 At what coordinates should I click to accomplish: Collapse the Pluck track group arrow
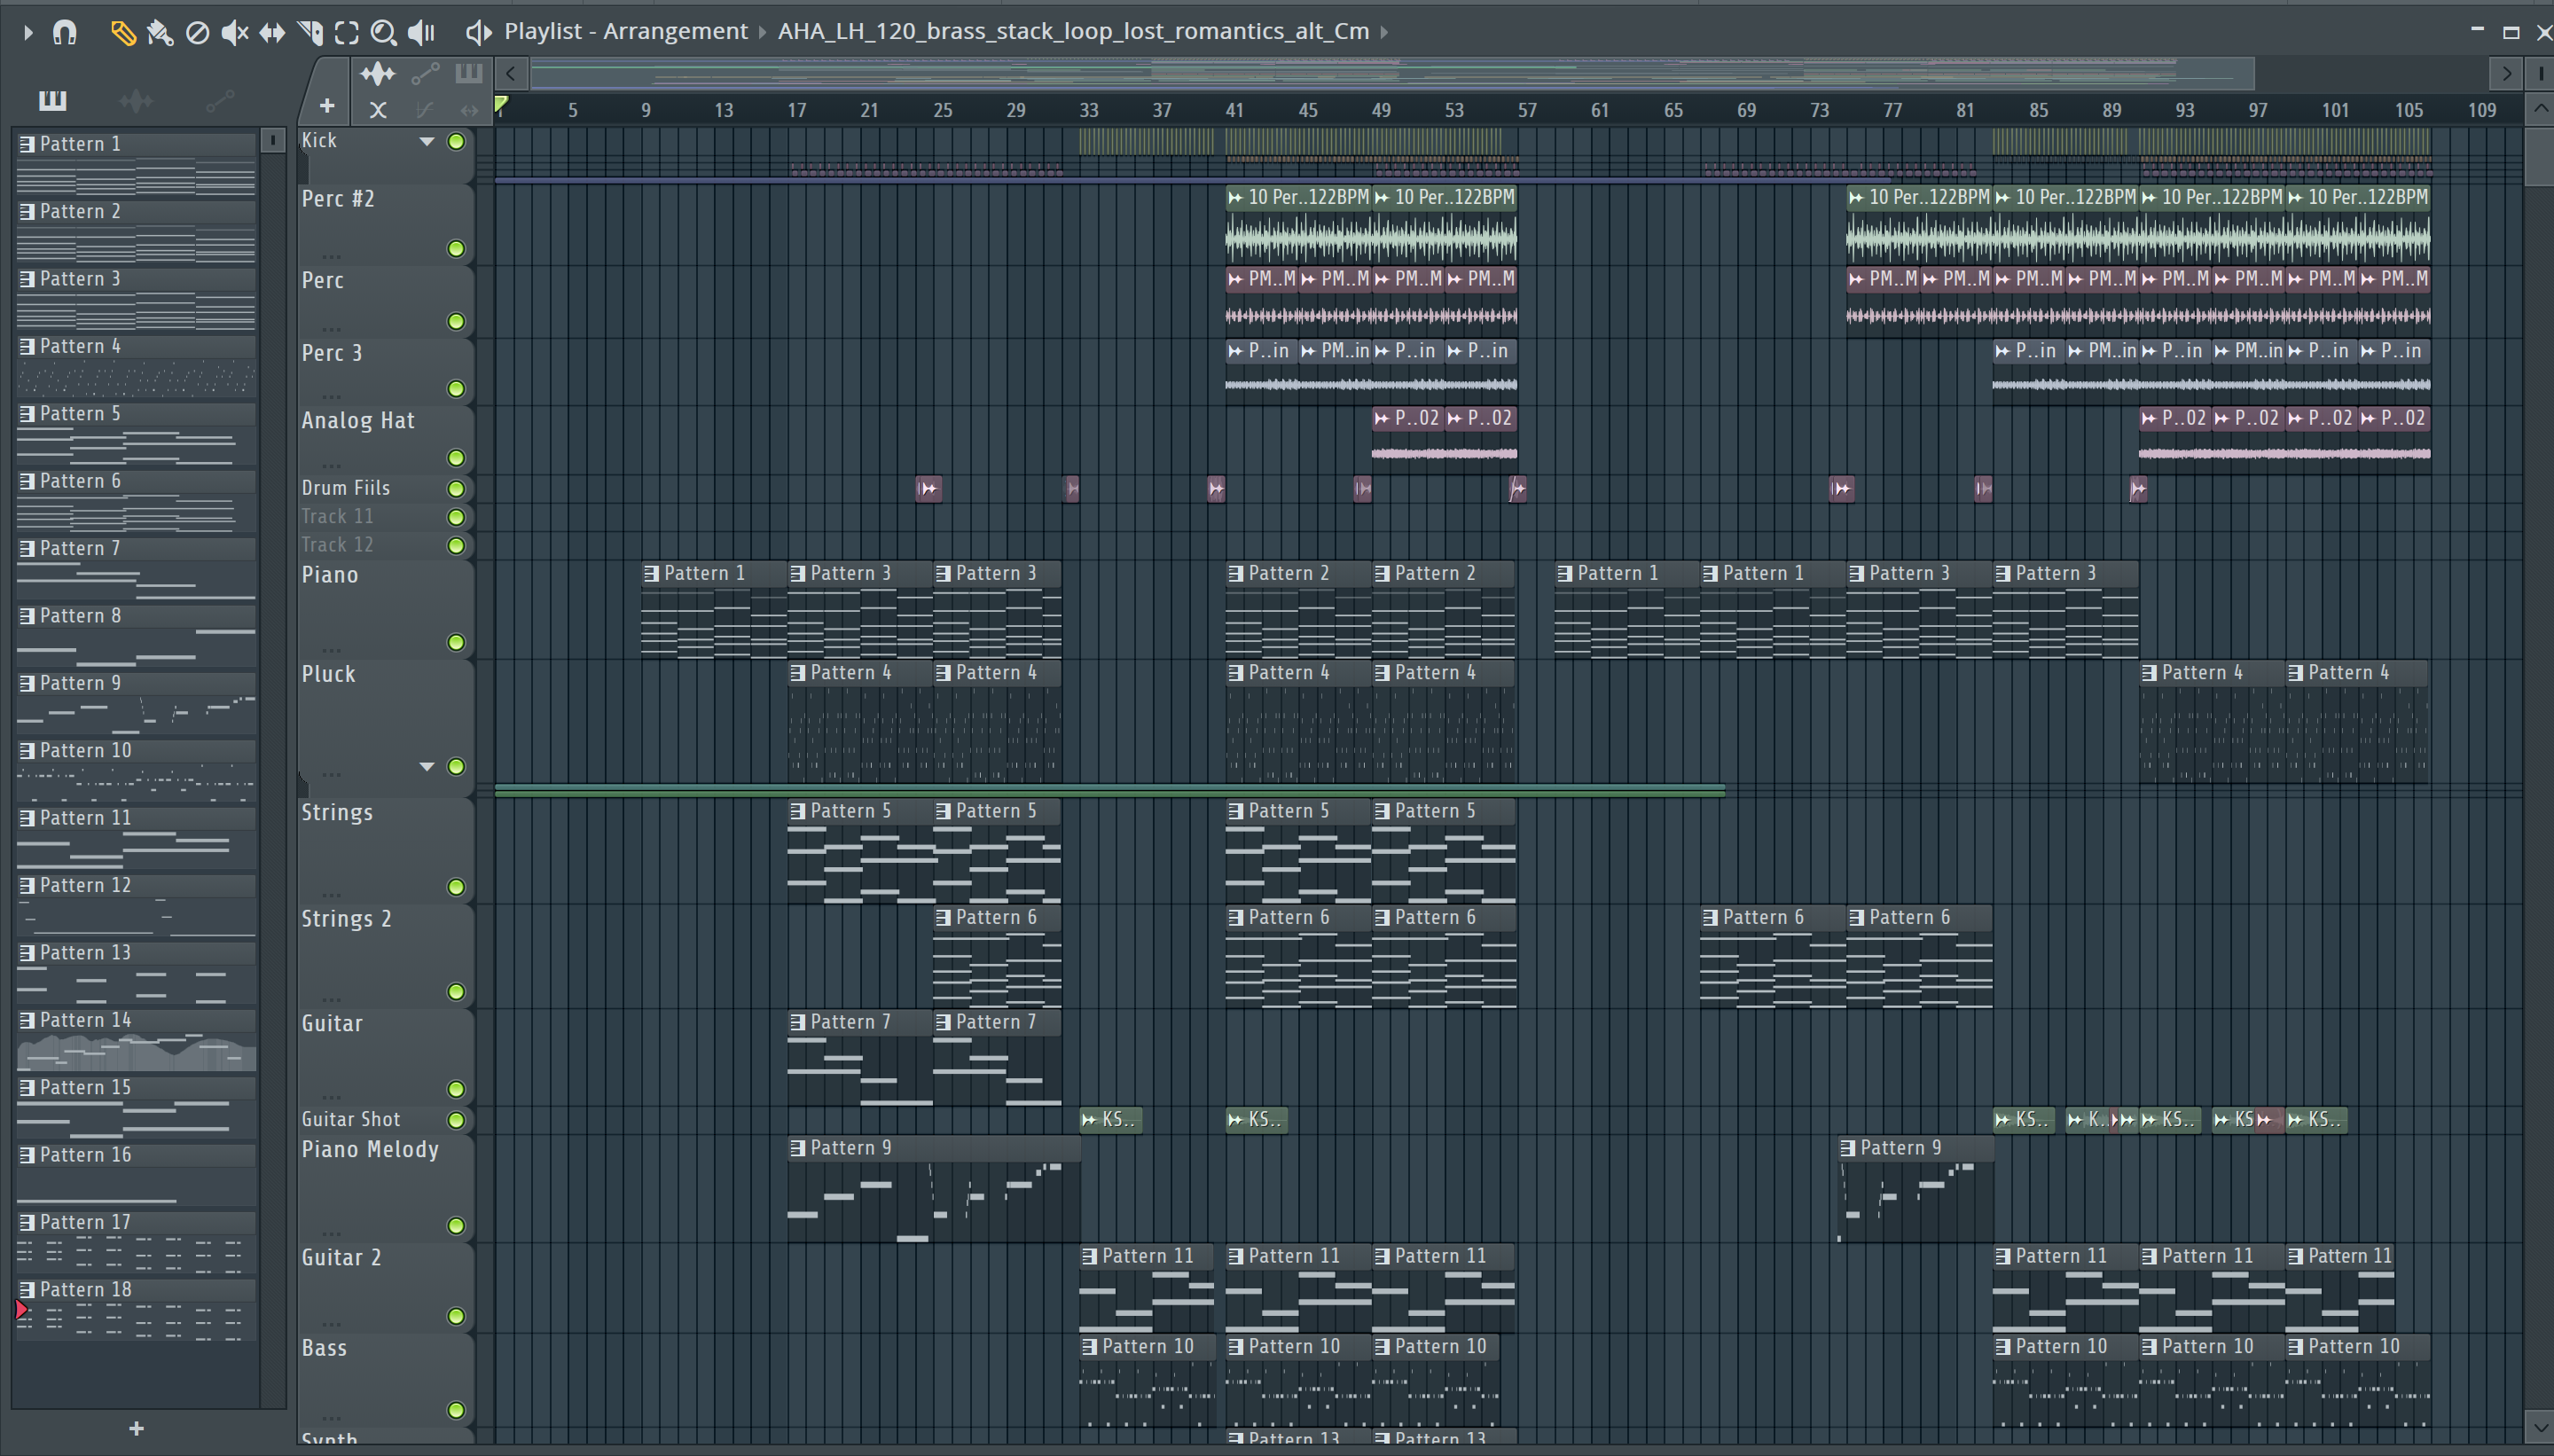[x=427, y=766]
